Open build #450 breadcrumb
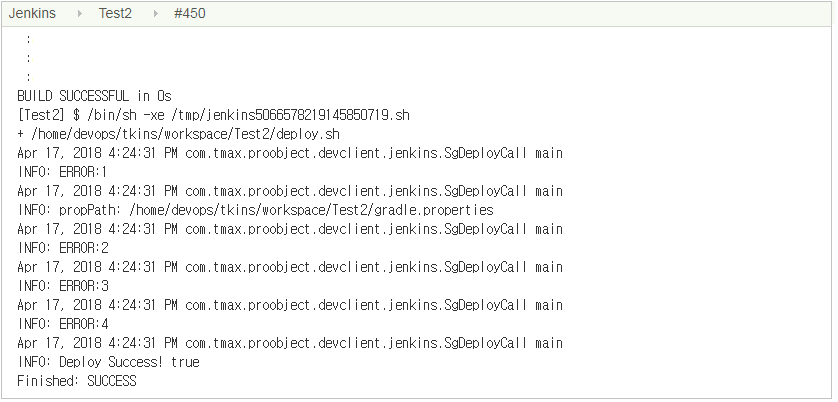This screenshot has height=402, width=838. (190, 13)
